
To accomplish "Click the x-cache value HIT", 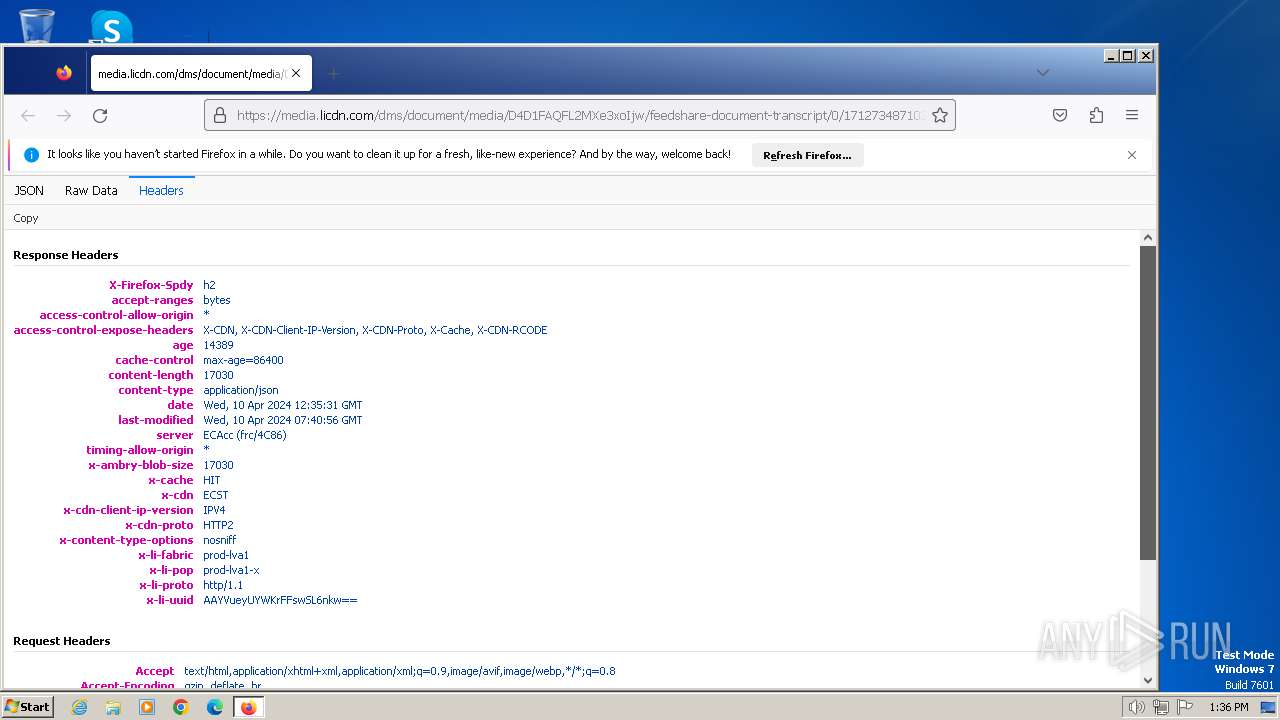I will pyautogui.click(x=212, y=480).
